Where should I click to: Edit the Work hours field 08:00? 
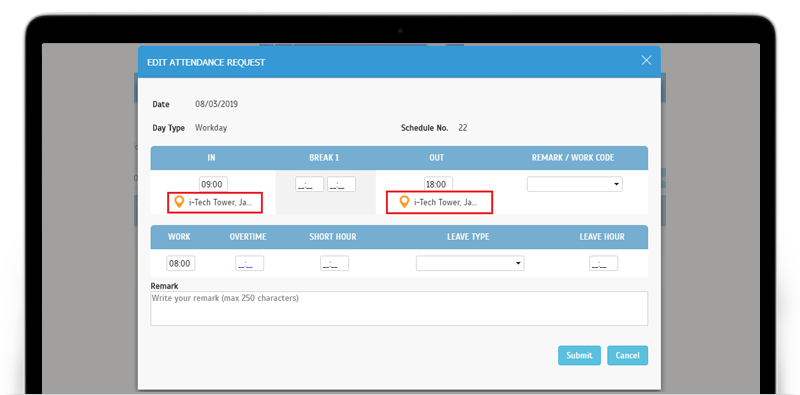[181, 263]
